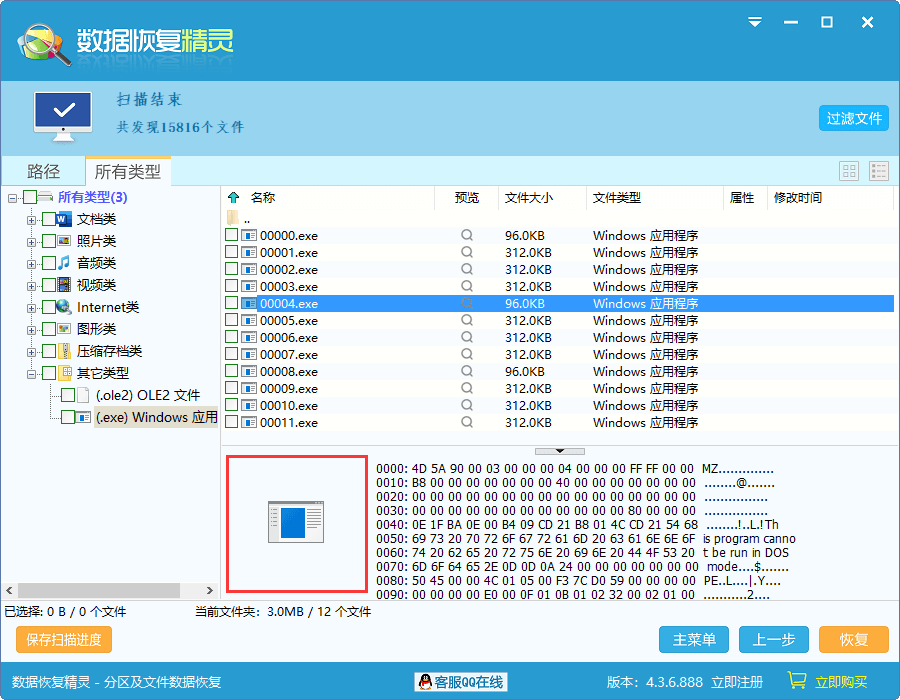Expand the 压缩存档类 tree node
This screenshot has width=900, height=700.
pos(31,352)
